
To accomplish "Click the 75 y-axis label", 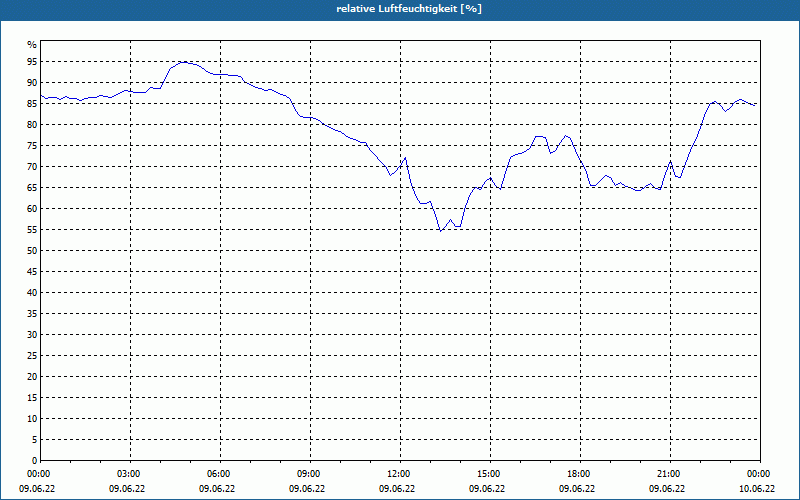I will (x=32, y=145).
